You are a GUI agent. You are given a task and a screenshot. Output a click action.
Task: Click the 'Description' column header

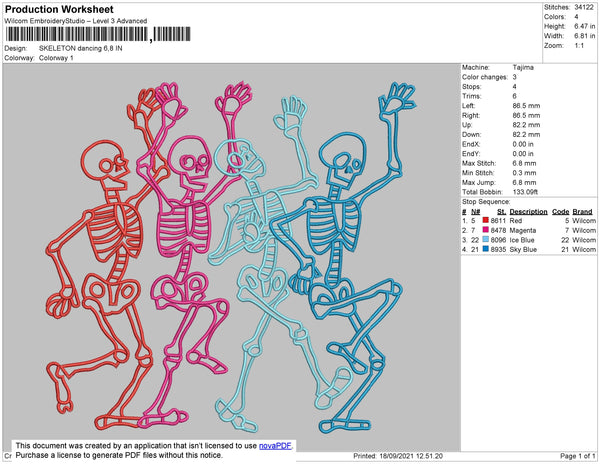(528, 212)
